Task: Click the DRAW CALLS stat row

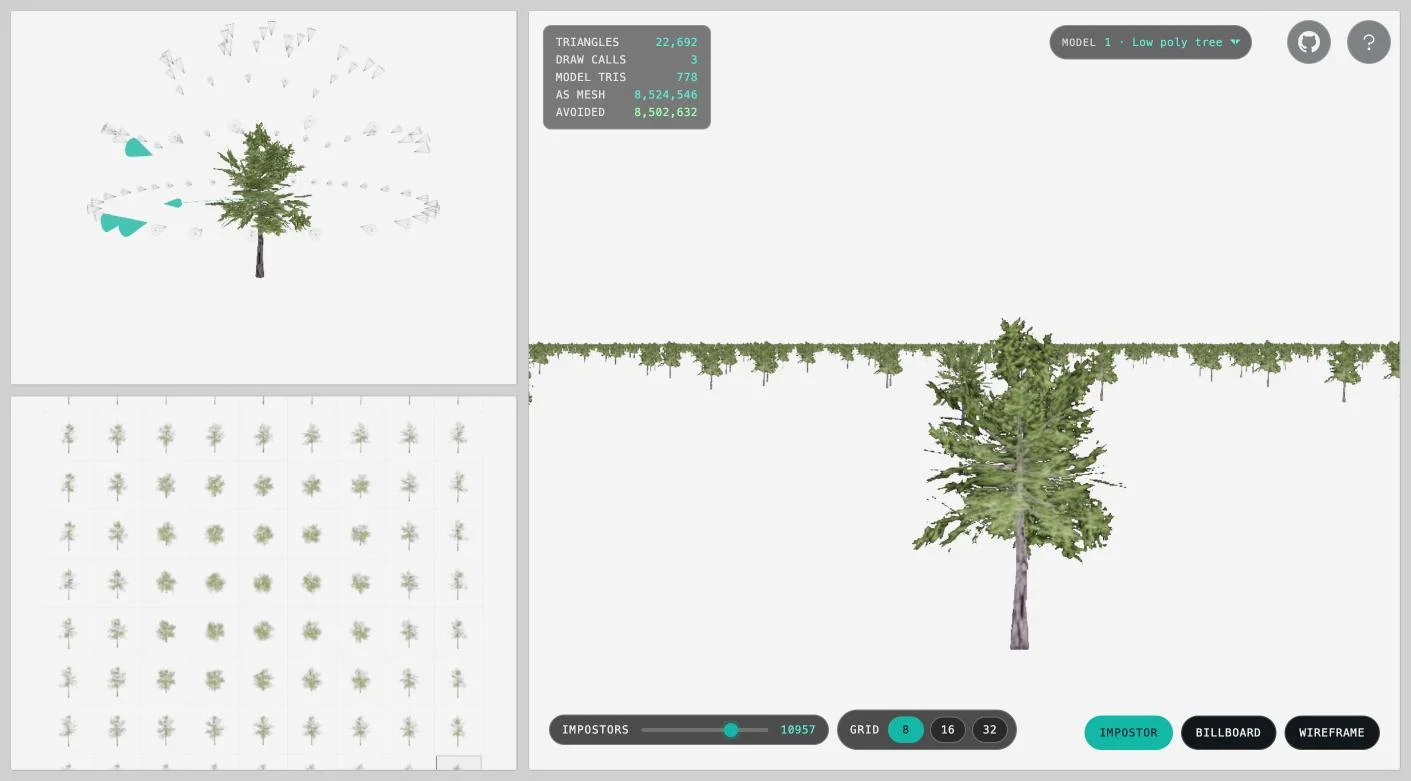Action: click(627, 60)
